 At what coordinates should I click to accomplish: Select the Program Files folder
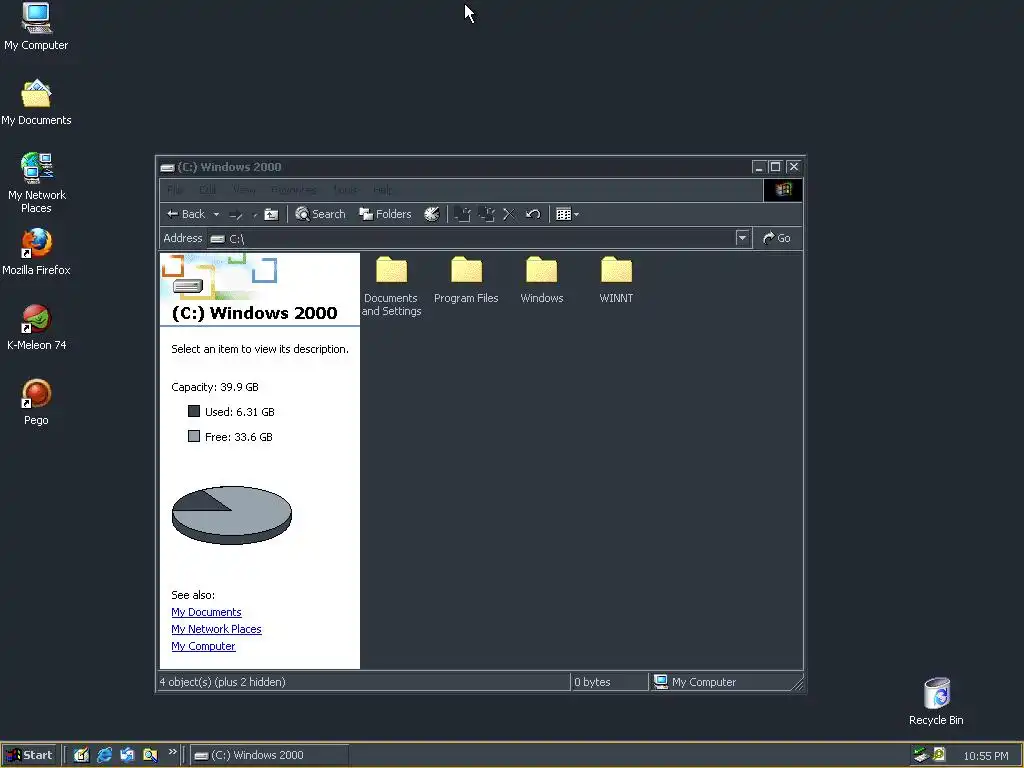pos(466,281)
